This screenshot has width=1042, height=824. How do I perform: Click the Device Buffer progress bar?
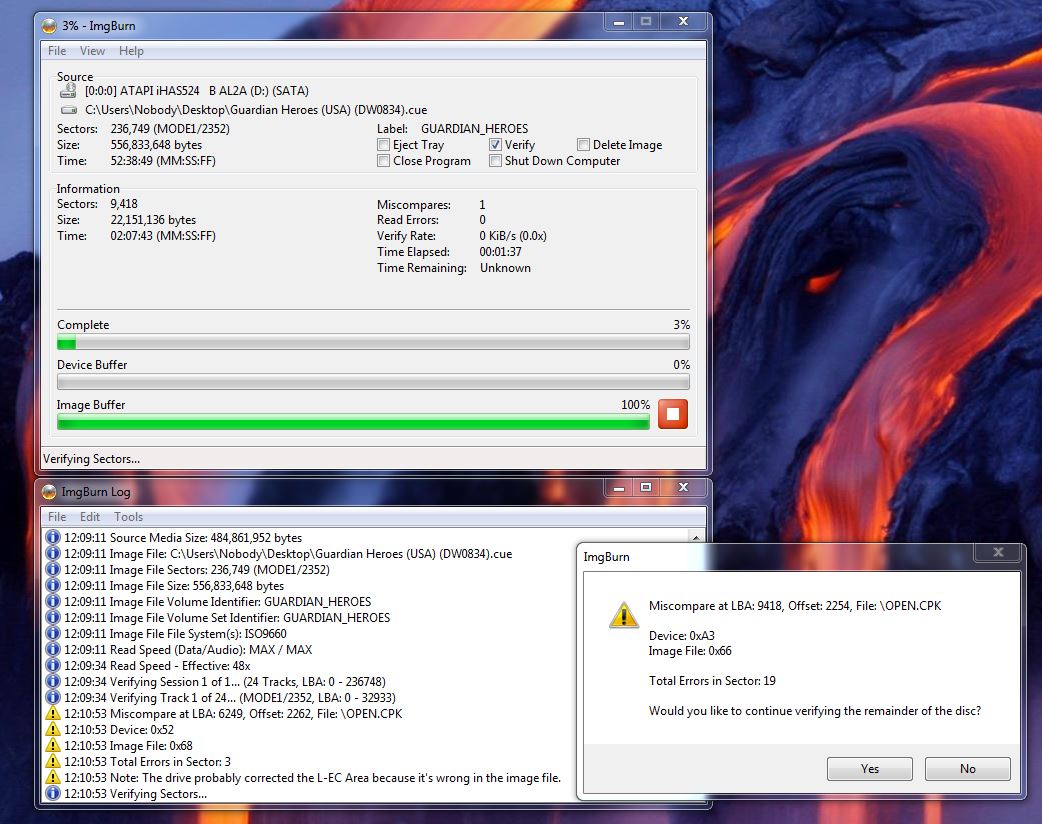[373, 382]
